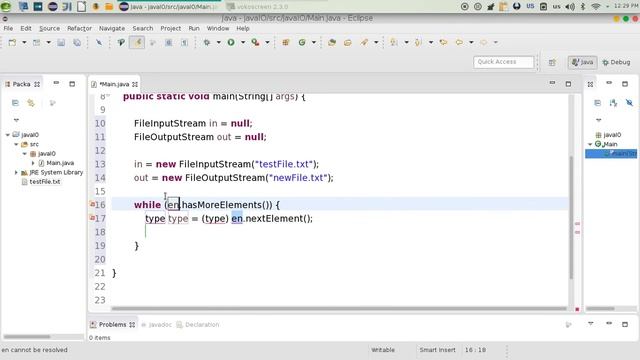
Task: Click into the Quick Access field
Action: (503, 62)
